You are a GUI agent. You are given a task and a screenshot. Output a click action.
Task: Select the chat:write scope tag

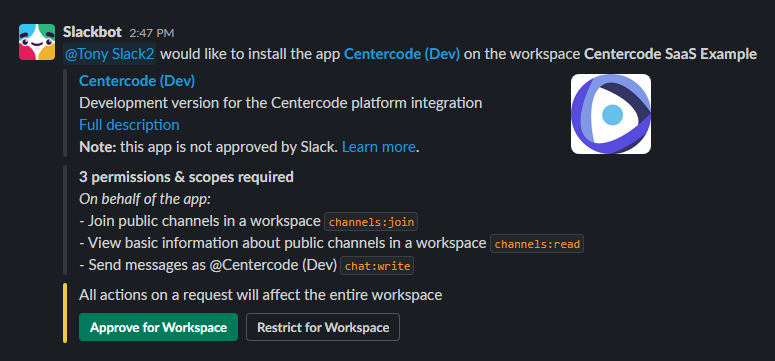pyautogui.click(x=377, y=266)
